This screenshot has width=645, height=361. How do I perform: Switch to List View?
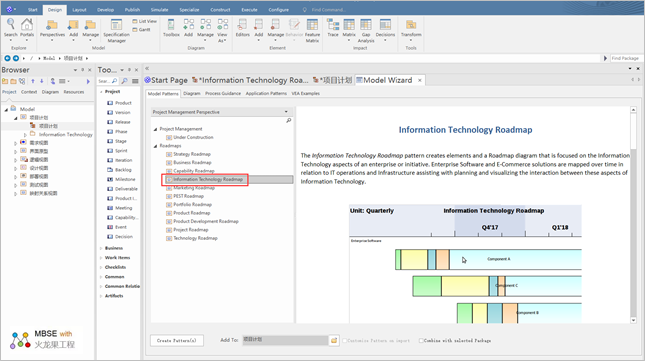[x=144, y=21]
